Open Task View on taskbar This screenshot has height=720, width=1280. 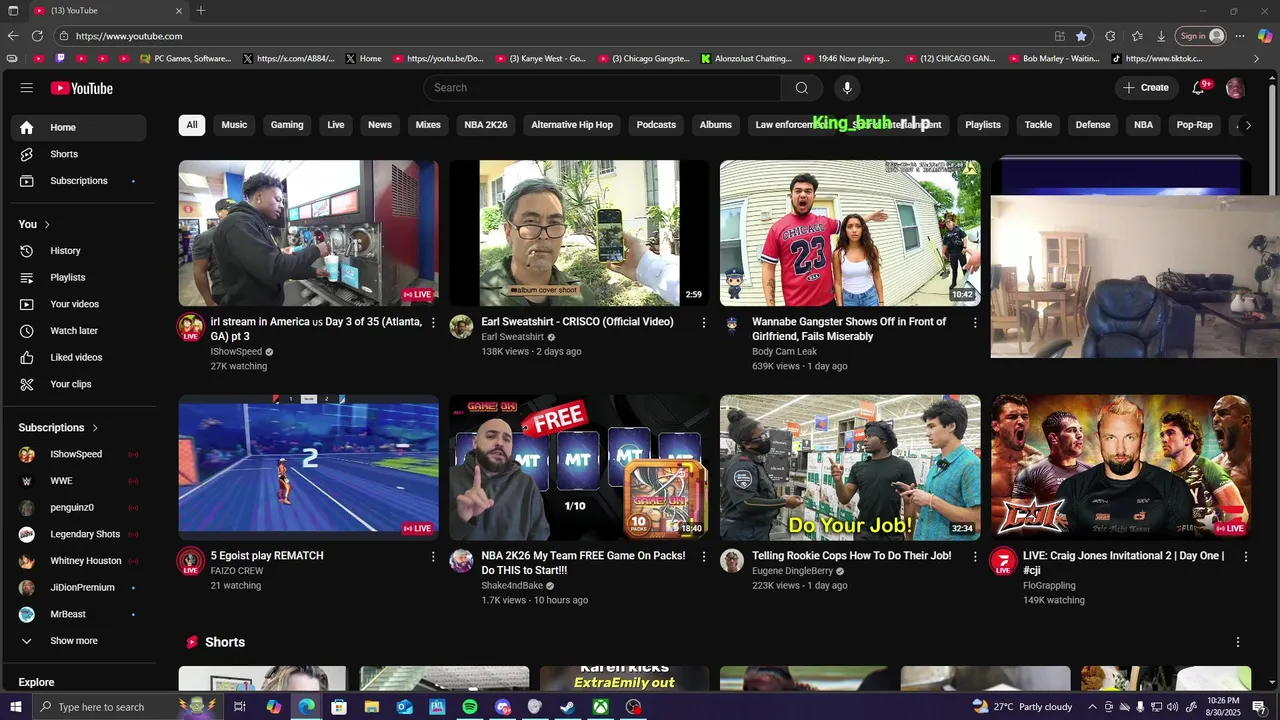point(240,707)
